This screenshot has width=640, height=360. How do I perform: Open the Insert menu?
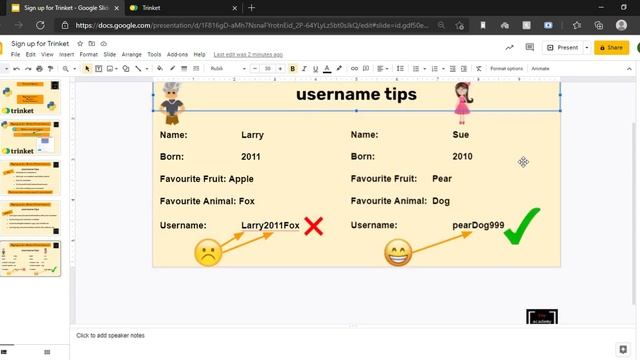pos(67,54)
